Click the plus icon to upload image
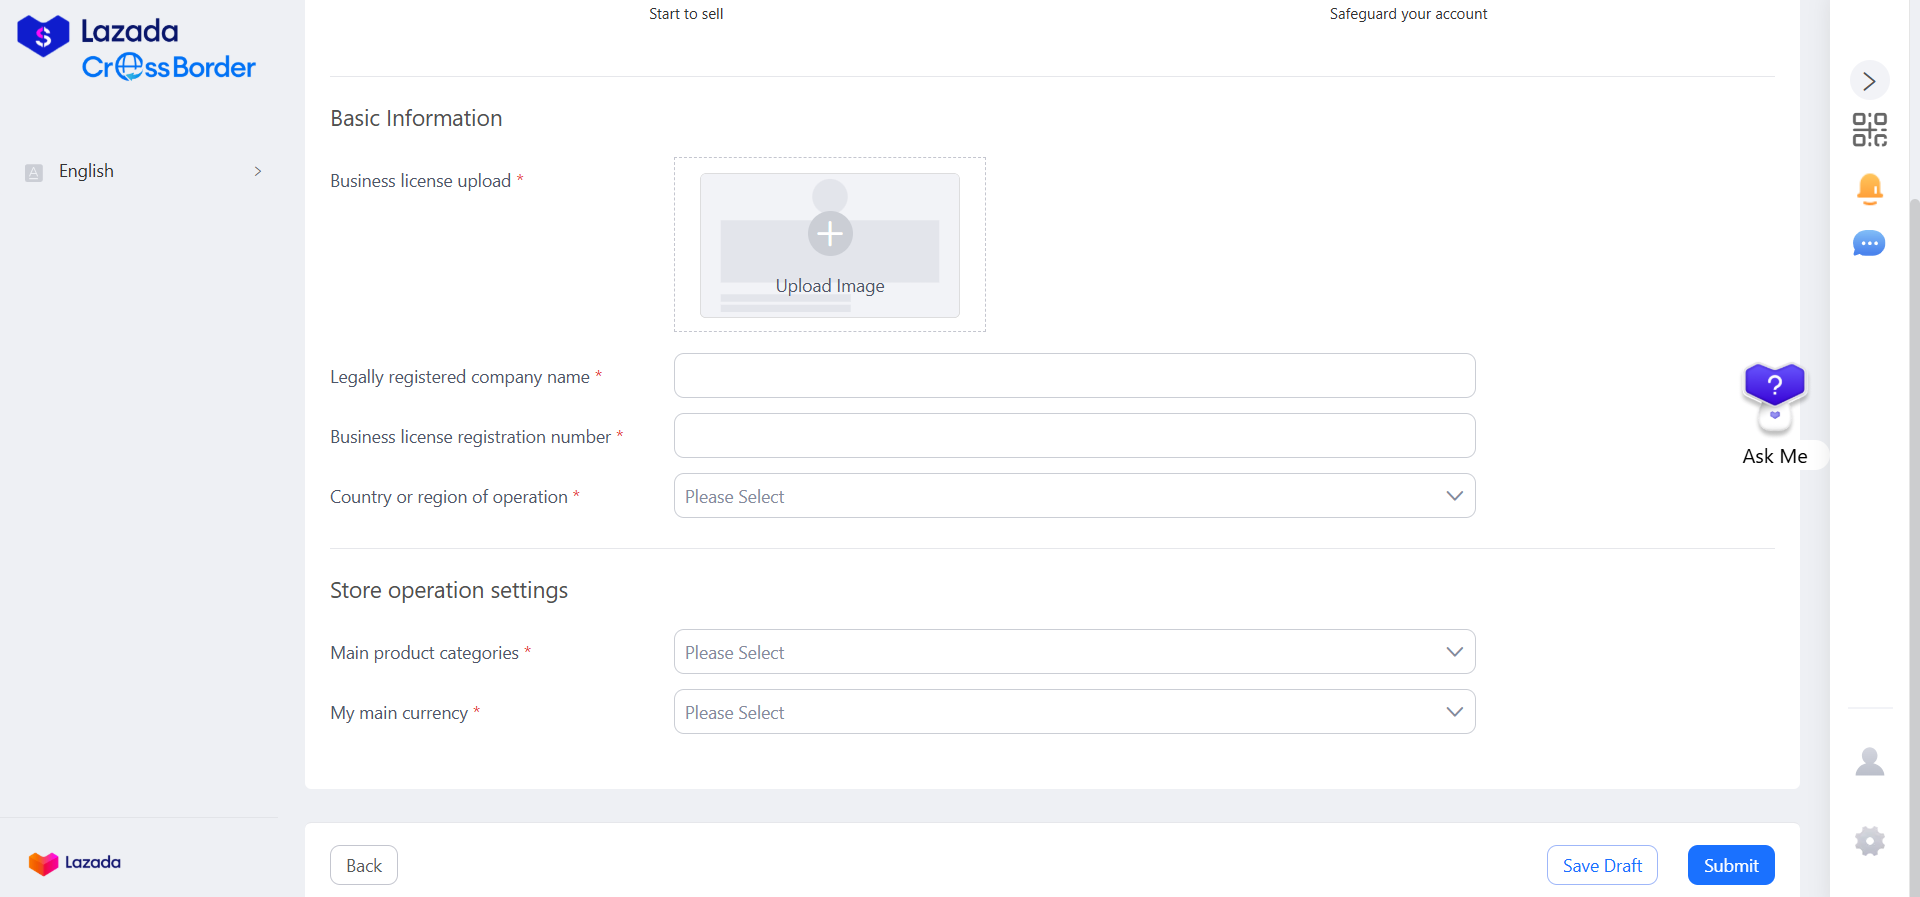The image size is (1920, 897). point(830,234)
